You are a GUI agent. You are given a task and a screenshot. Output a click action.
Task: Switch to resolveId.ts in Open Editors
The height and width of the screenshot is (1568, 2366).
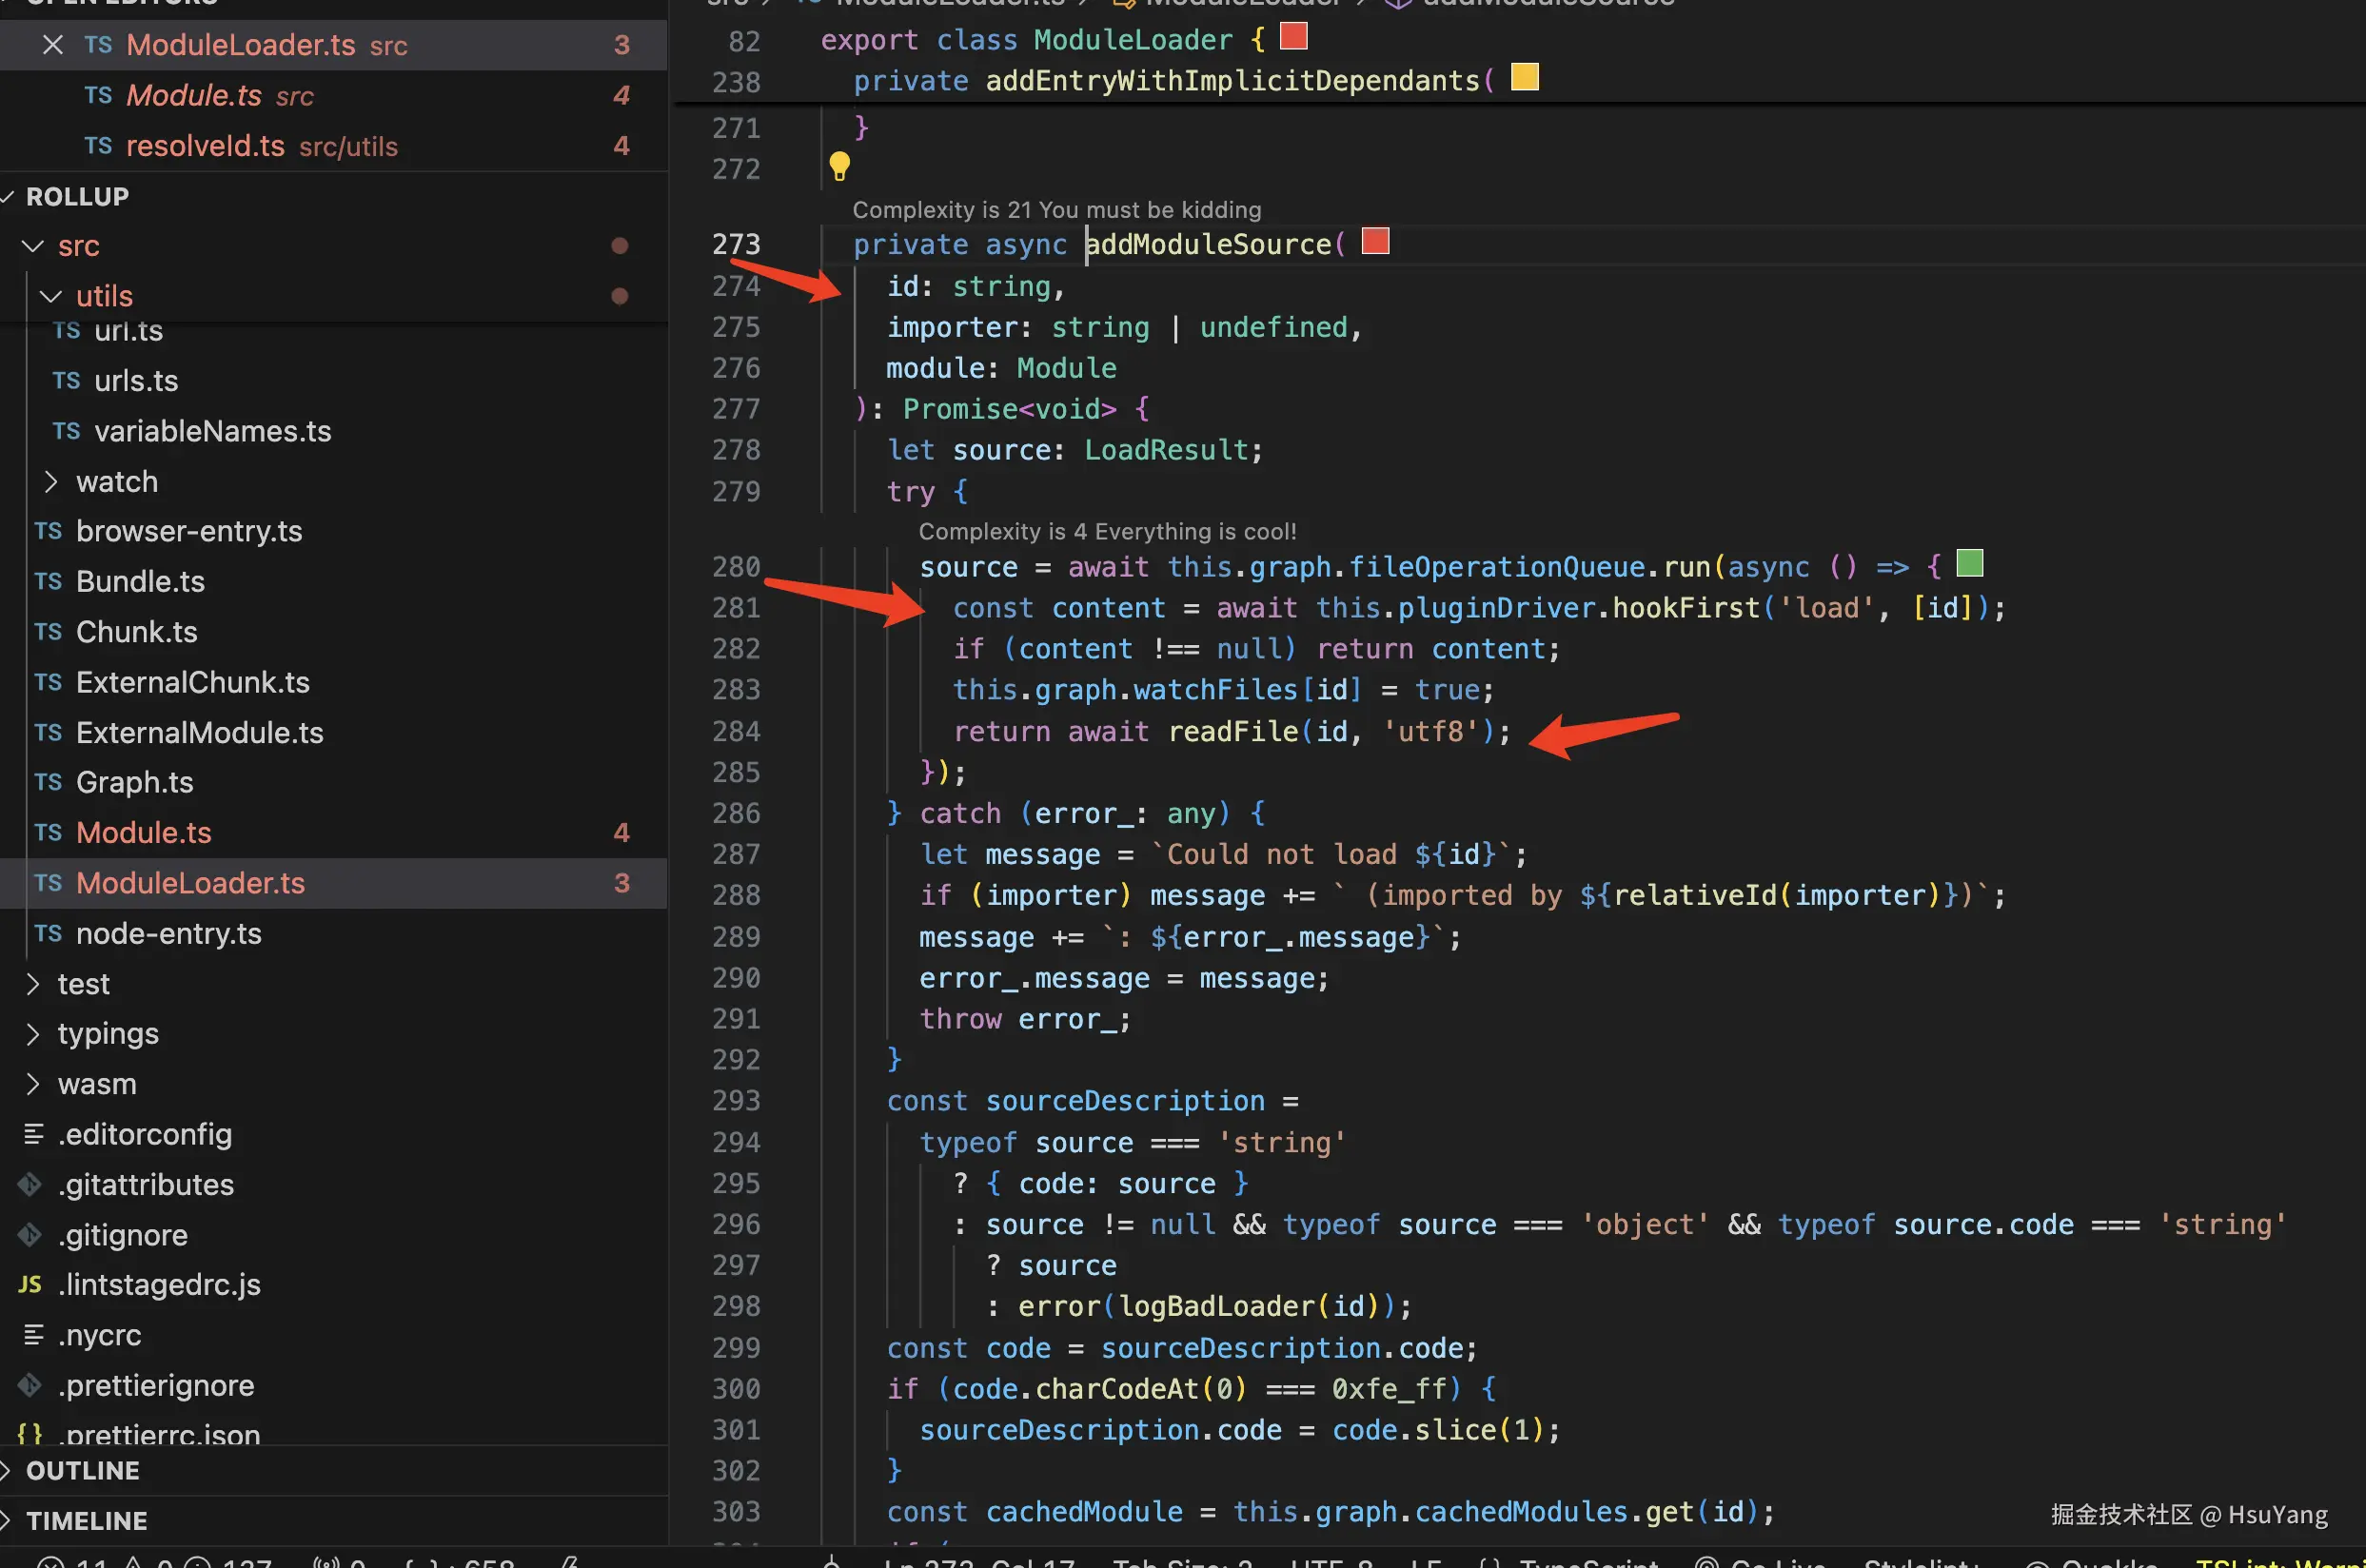(x=205, y=146)
